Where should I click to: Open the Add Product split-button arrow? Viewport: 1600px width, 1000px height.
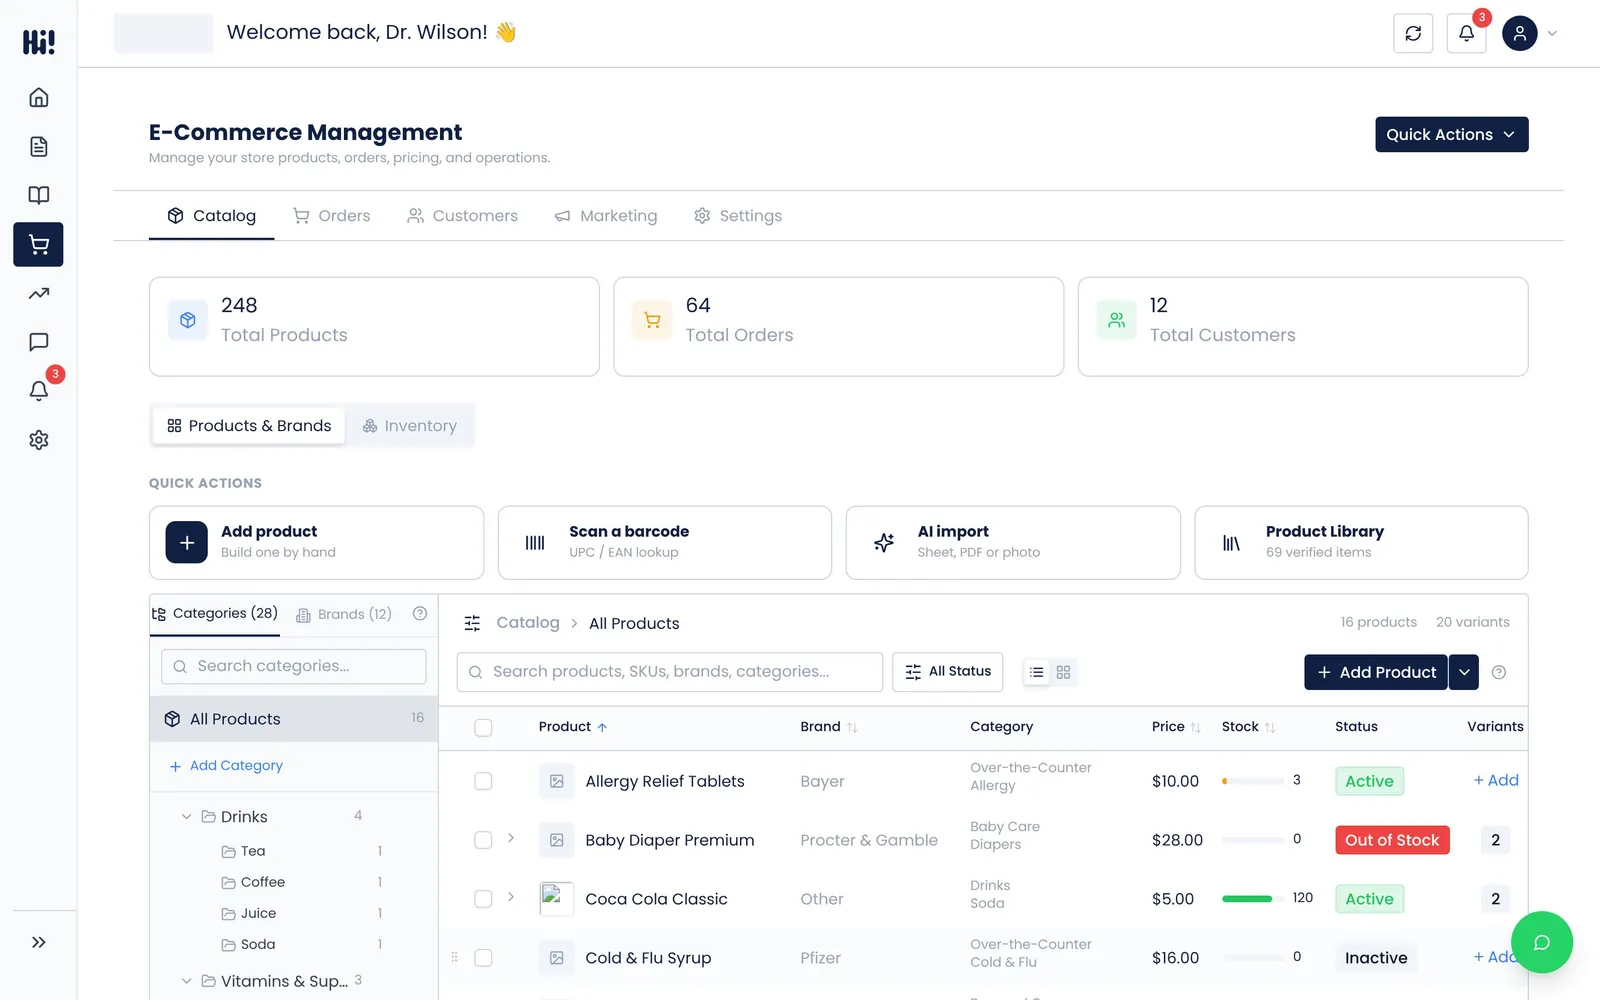coord(1464,672)
